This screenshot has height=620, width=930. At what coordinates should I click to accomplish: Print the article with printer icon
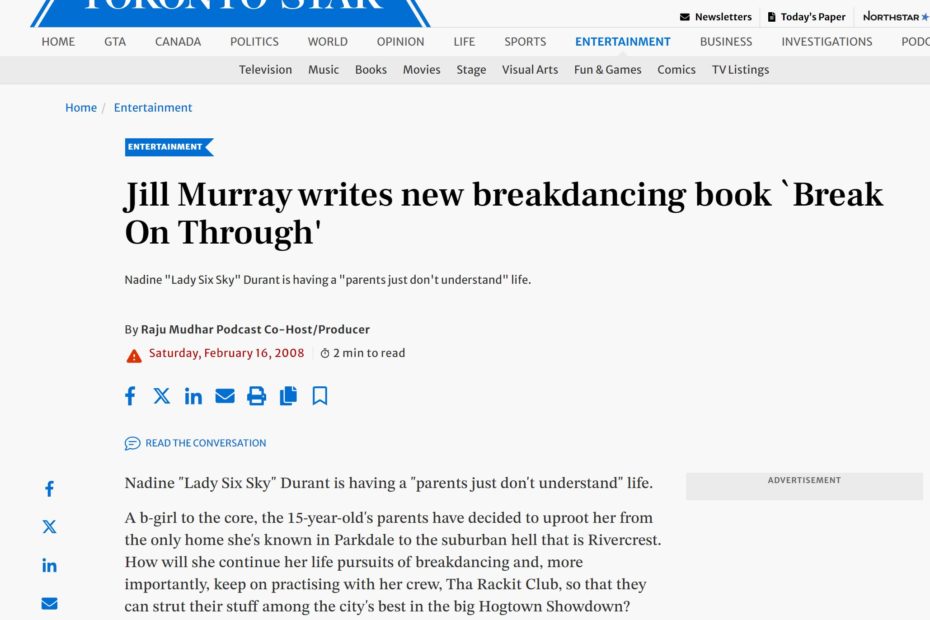(256, 396)
